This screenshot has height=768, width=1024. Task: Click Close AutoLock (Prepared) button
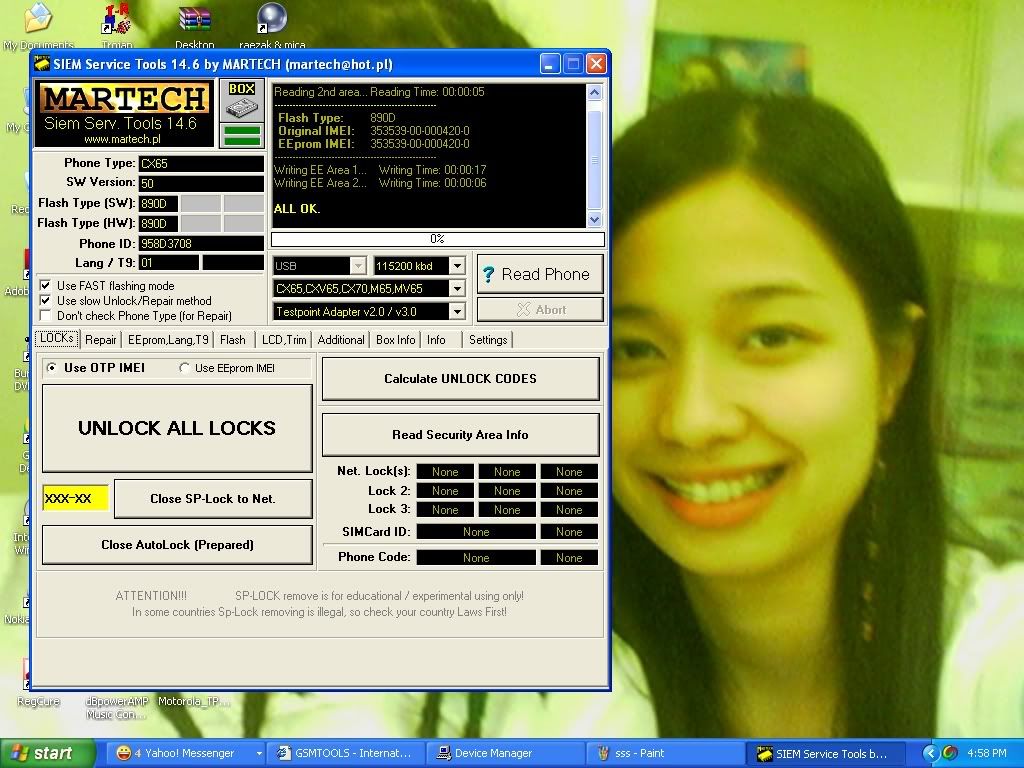tap(177, 545)
